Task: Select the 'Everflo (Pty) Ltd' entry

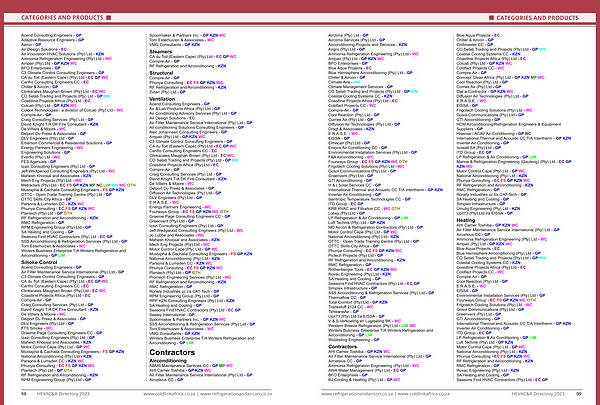Action: point(41,157)
